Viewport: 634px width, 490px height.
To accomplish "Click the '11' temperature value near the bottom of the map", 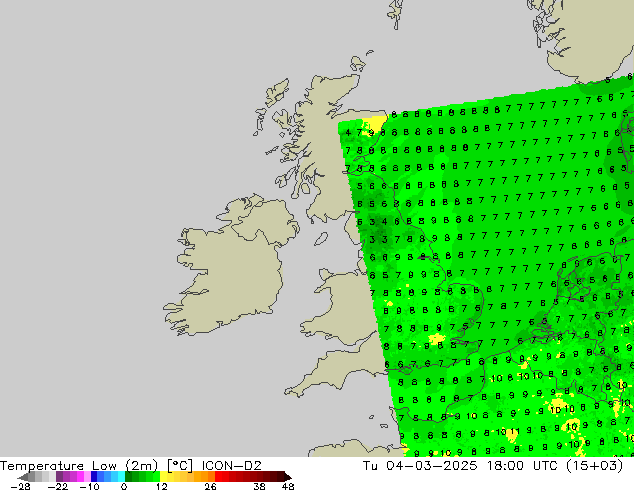I will point(514,431).
